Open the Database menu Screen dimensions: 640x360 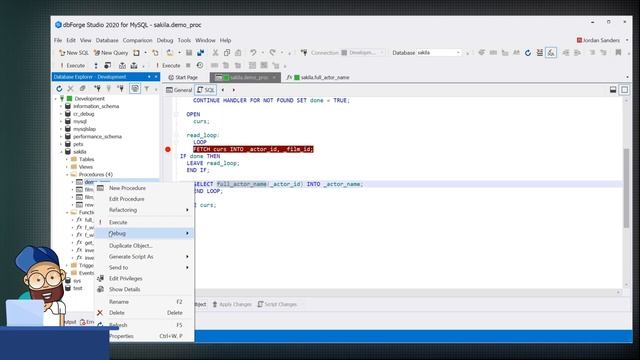point(107,40)
